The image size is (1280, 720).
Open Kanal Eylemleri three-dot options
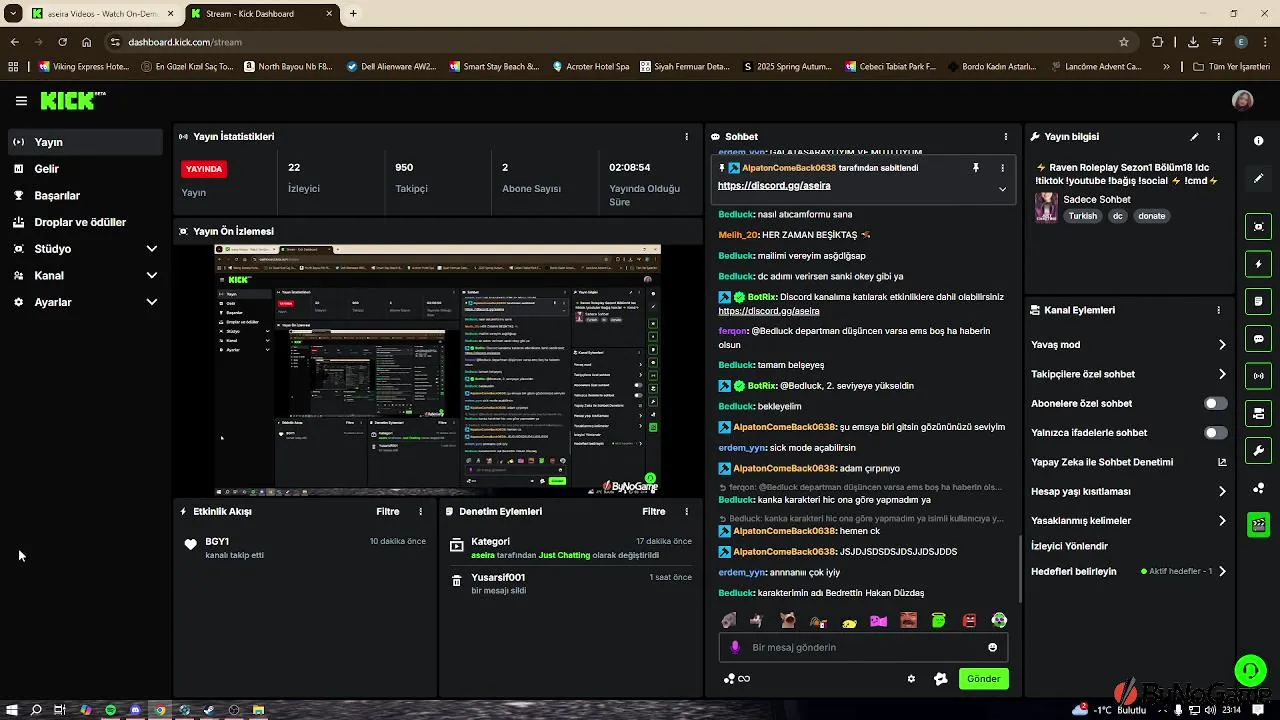[1218, 311]
